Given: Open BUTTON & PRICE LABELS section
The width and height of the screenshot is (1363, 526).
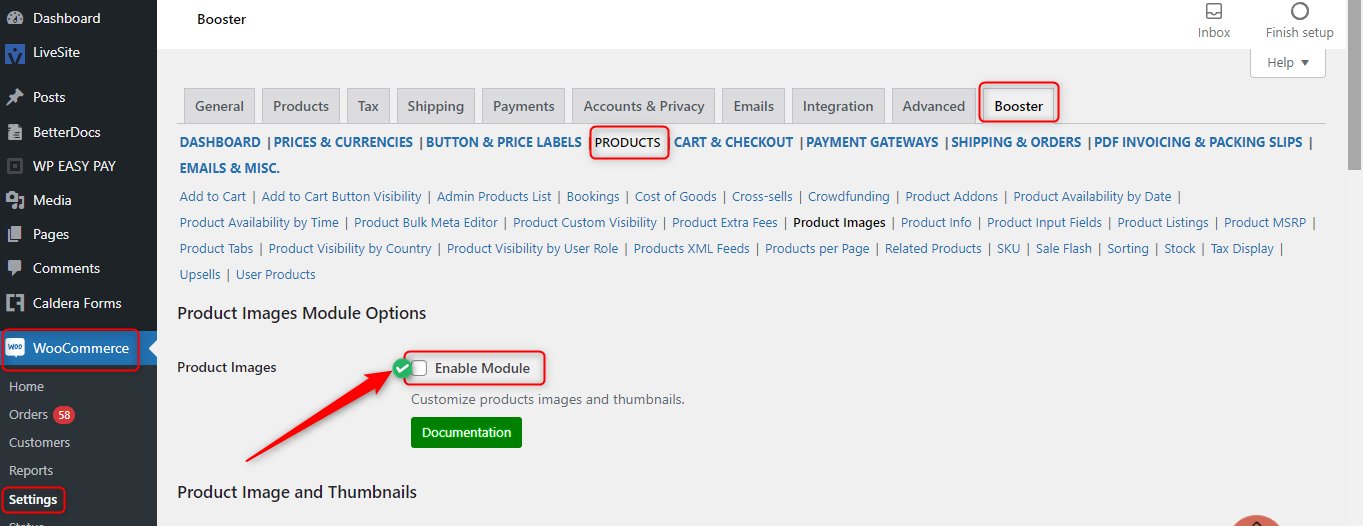Looking at the screenshot, I should click(x=504, y=142).
